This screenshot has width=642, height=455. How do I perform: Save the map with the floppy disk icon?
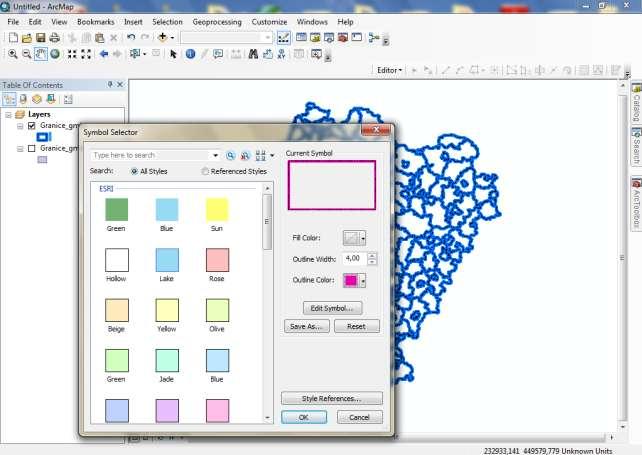click(41, 38)
